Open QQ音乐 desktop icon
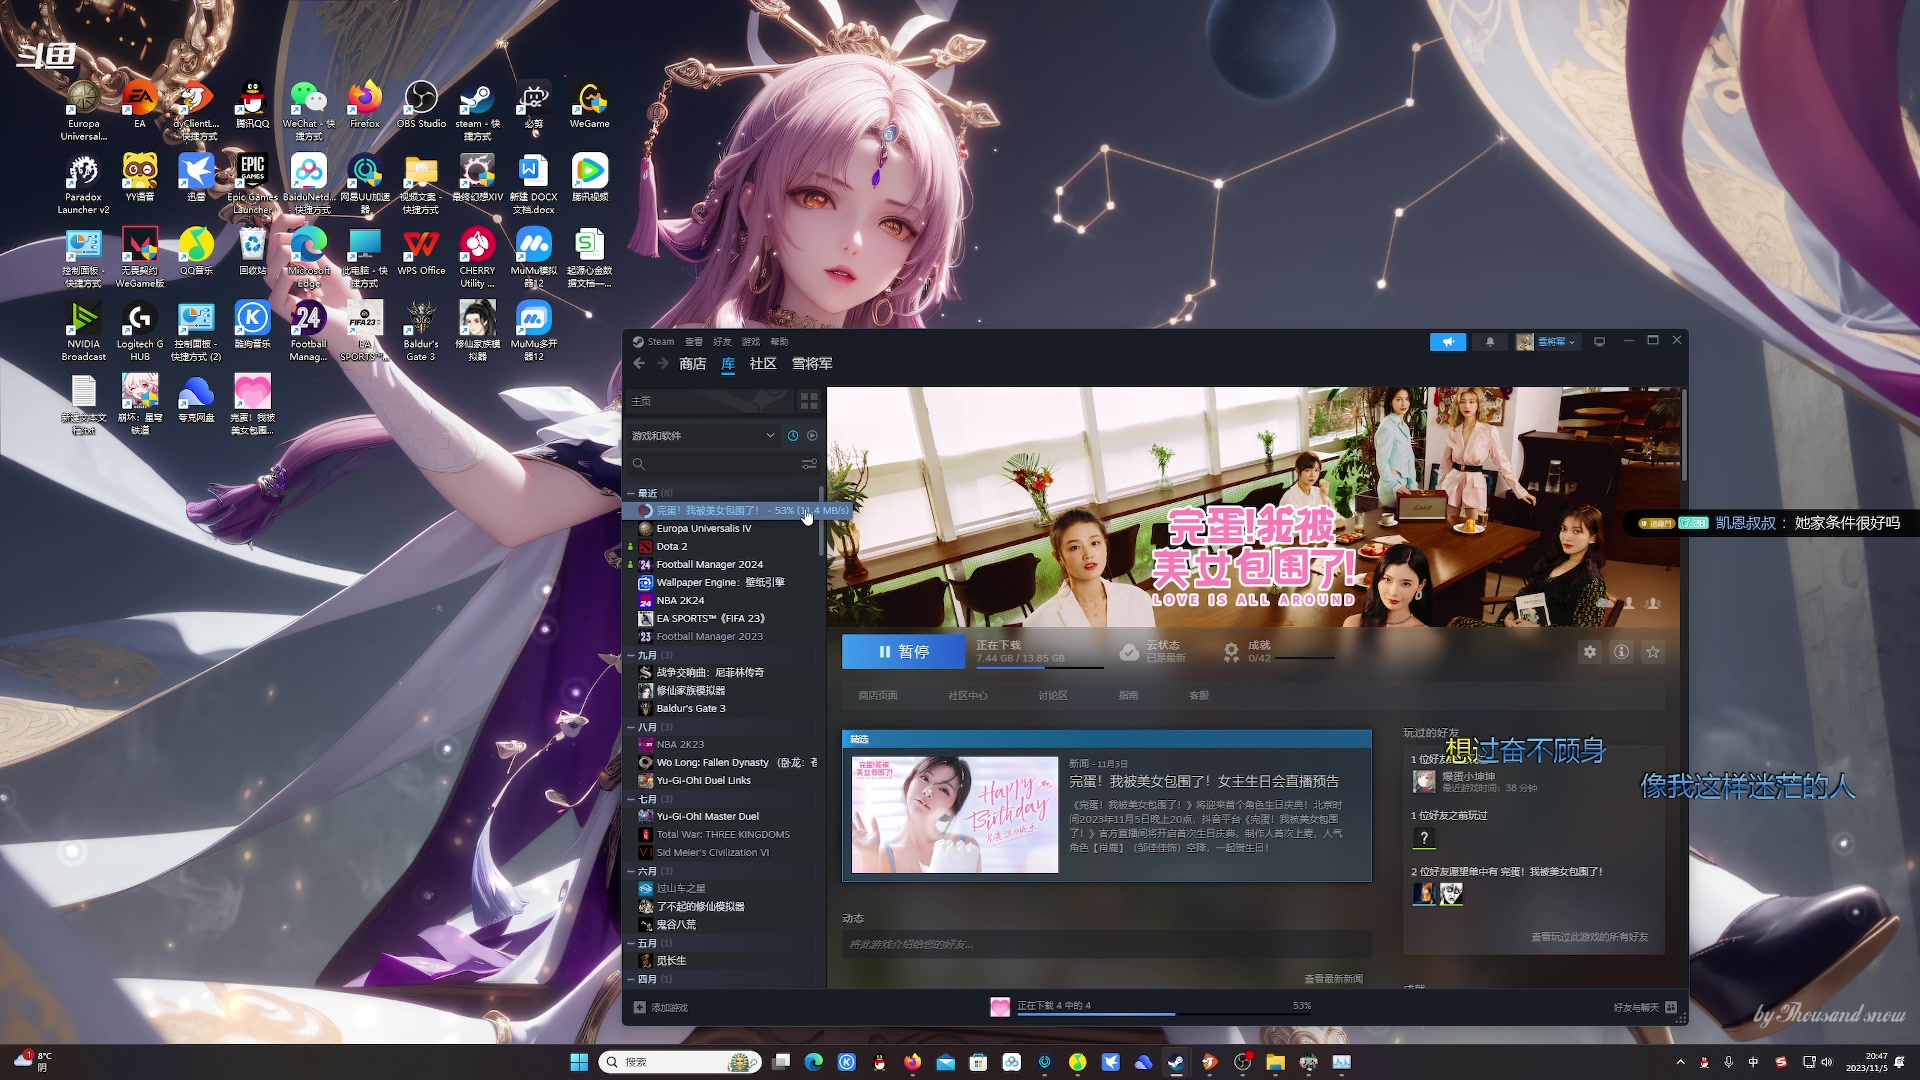1920x1080 pixels. click(196, 251)
